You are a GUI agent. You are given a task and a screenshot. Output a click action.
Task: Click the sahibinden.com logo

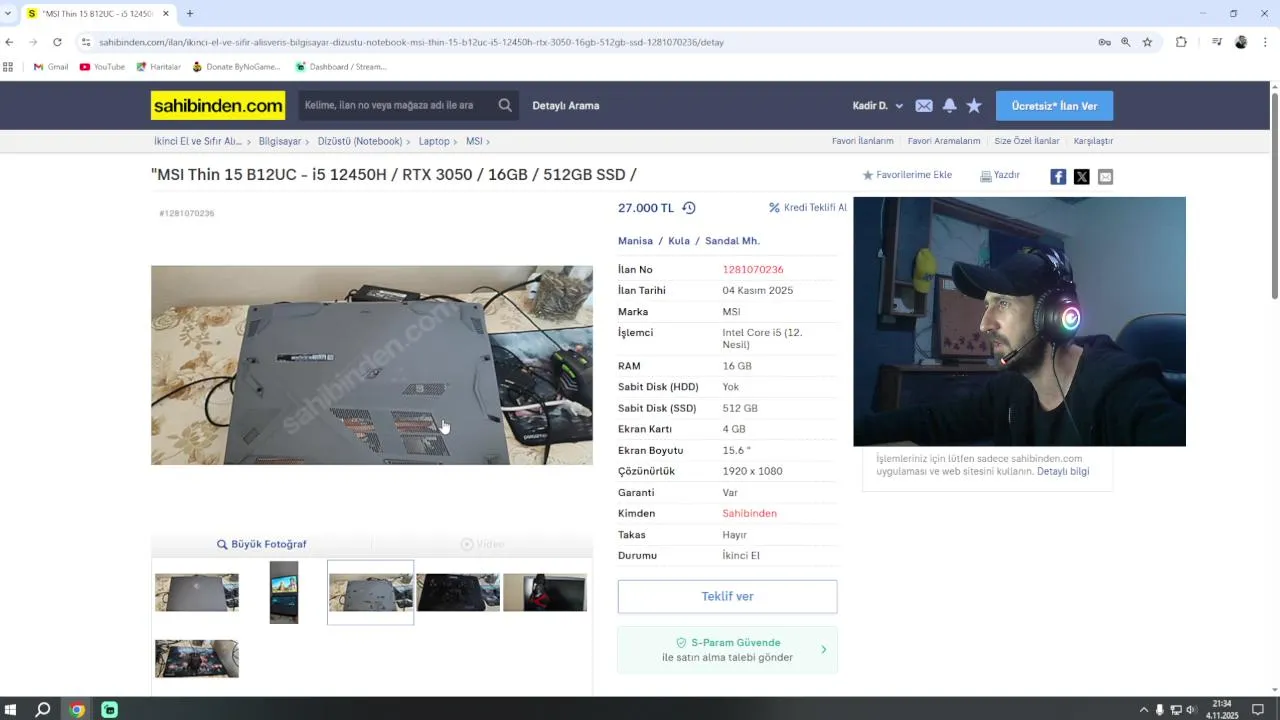(218, 105)
